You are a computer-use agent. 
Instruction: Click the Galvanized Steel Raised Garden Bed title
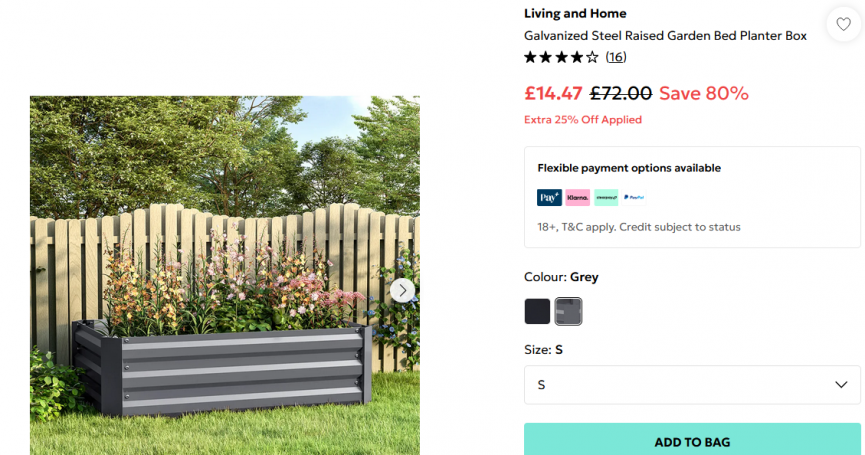click(x=665, y=36)
